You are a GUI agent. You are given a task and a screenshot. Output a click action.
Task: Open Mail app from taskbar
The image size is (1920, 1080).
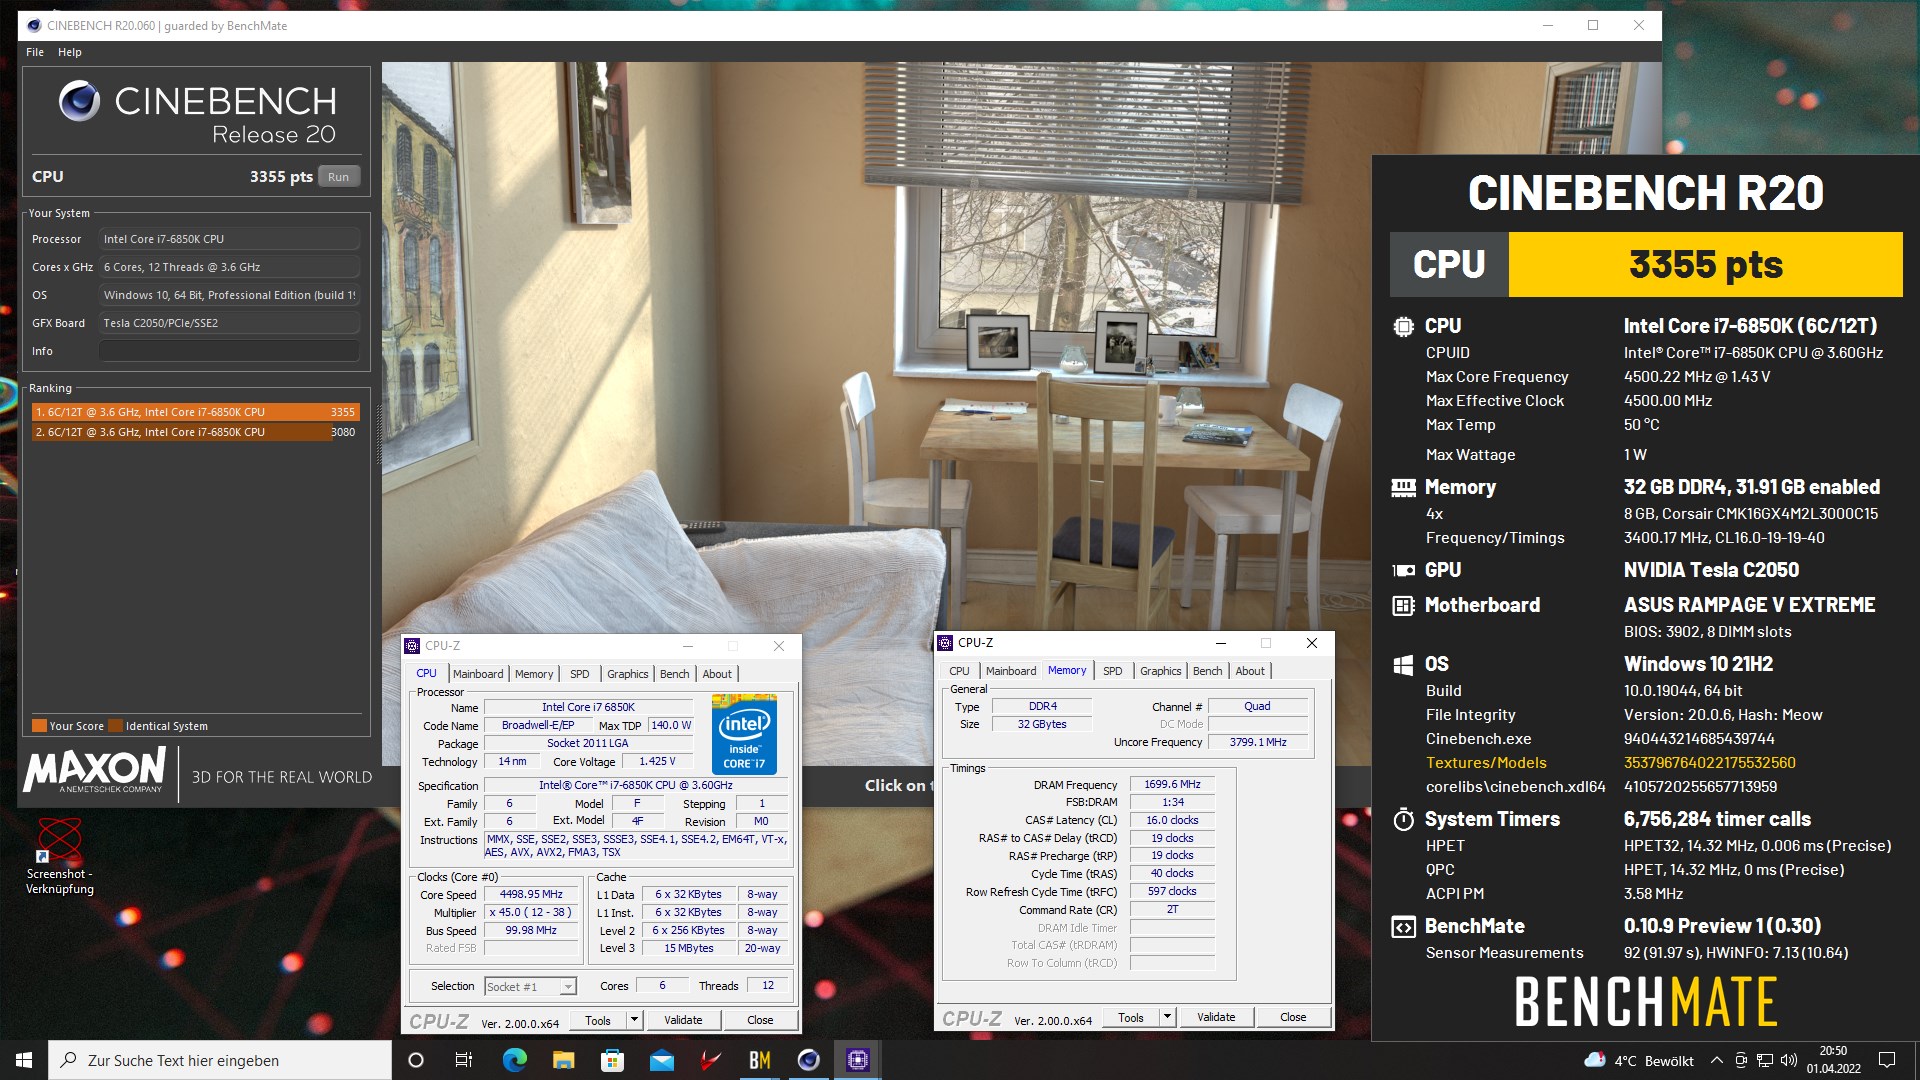661,1060
